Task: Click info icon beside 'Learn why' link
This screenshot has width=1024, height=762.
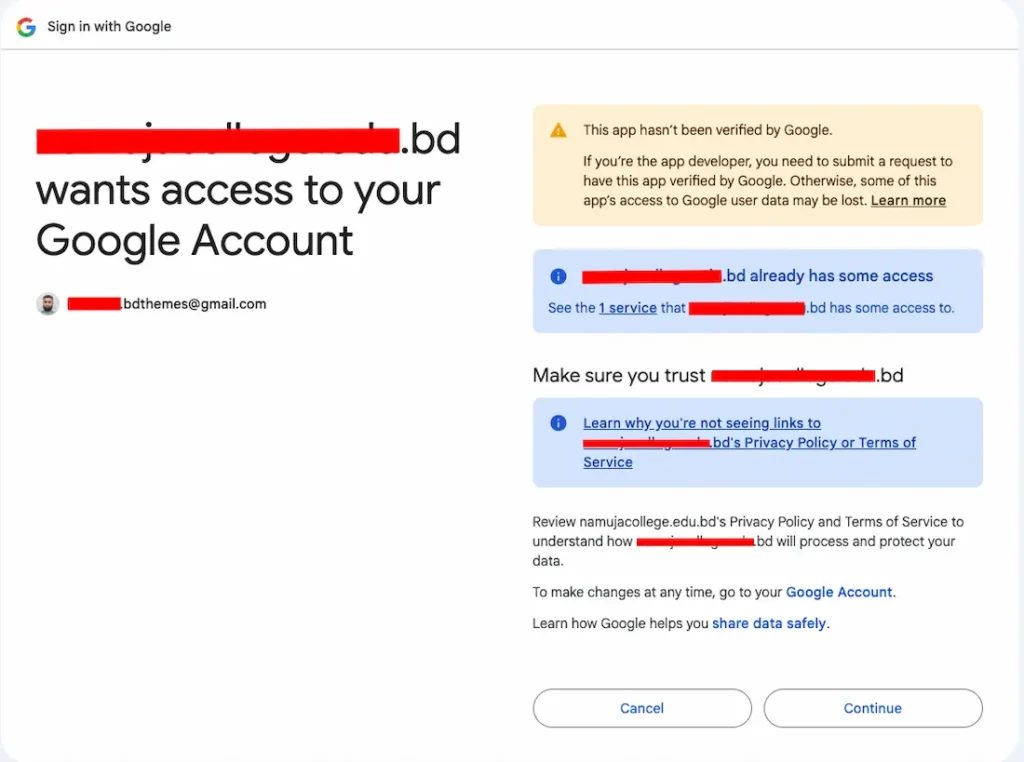Action: tap(559, 423)
